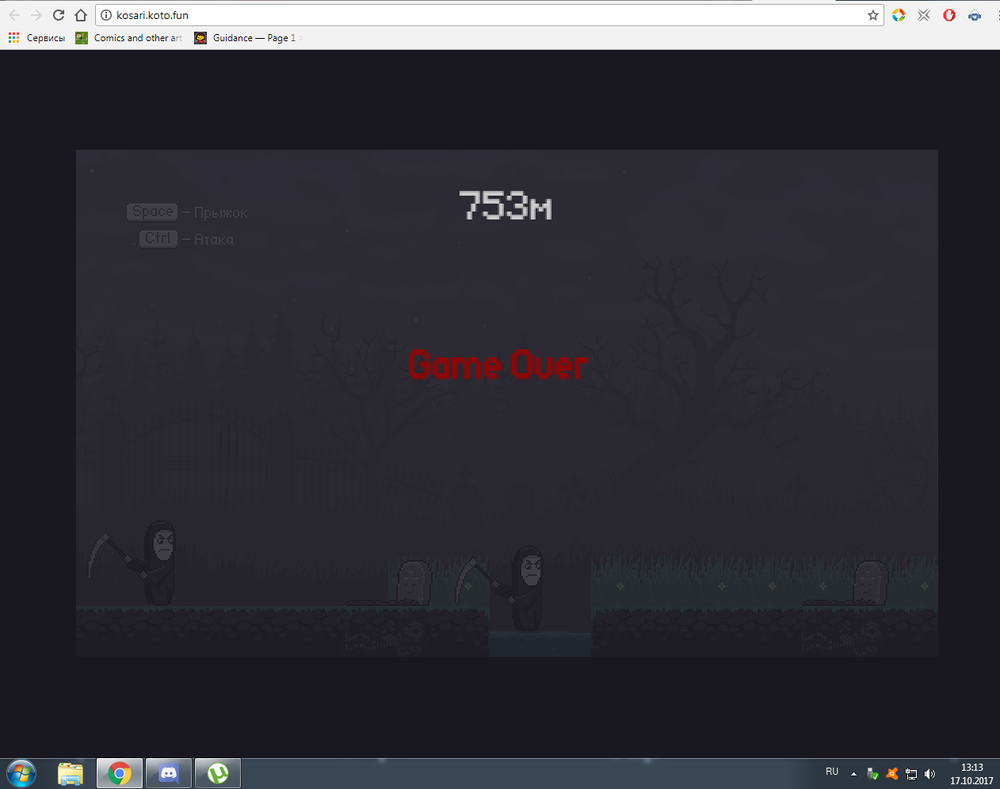Viewport: 1000px width, 789px height.
Task: Go to the browser home page
Action: pyautogui.click(x=81, y=15)
